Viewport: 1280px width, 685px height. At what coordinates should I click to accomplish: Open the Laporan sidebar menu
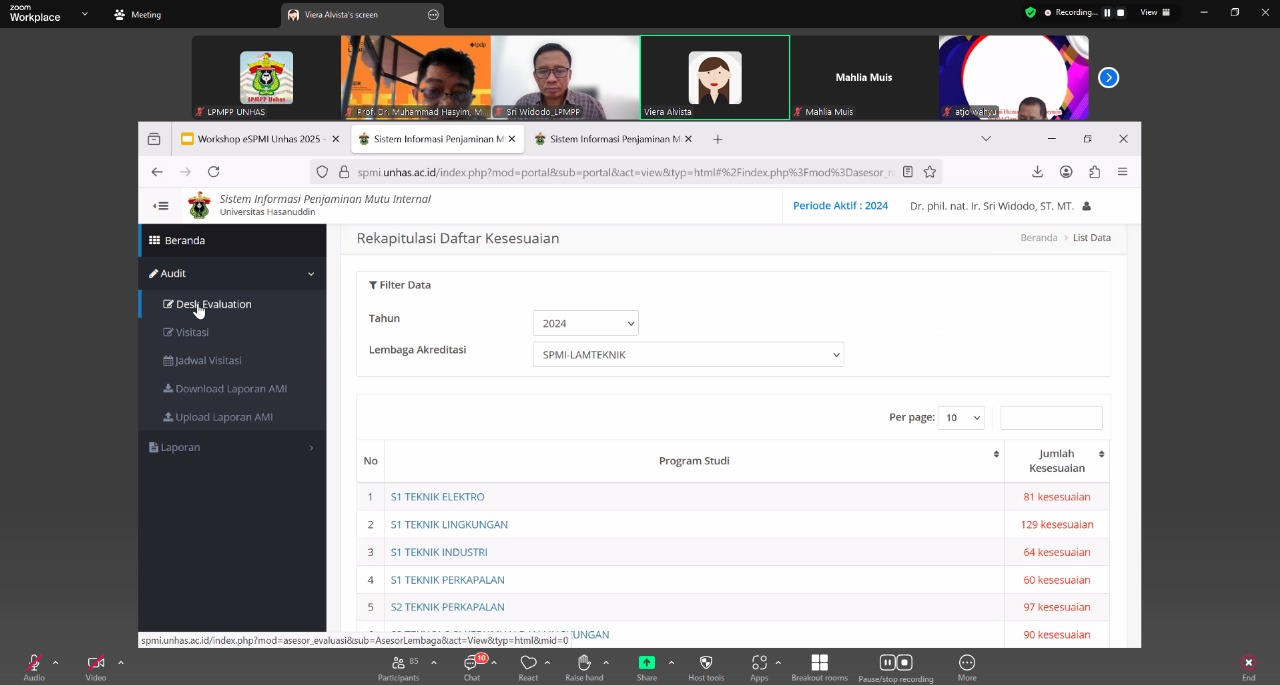click(x=181, y=447)
